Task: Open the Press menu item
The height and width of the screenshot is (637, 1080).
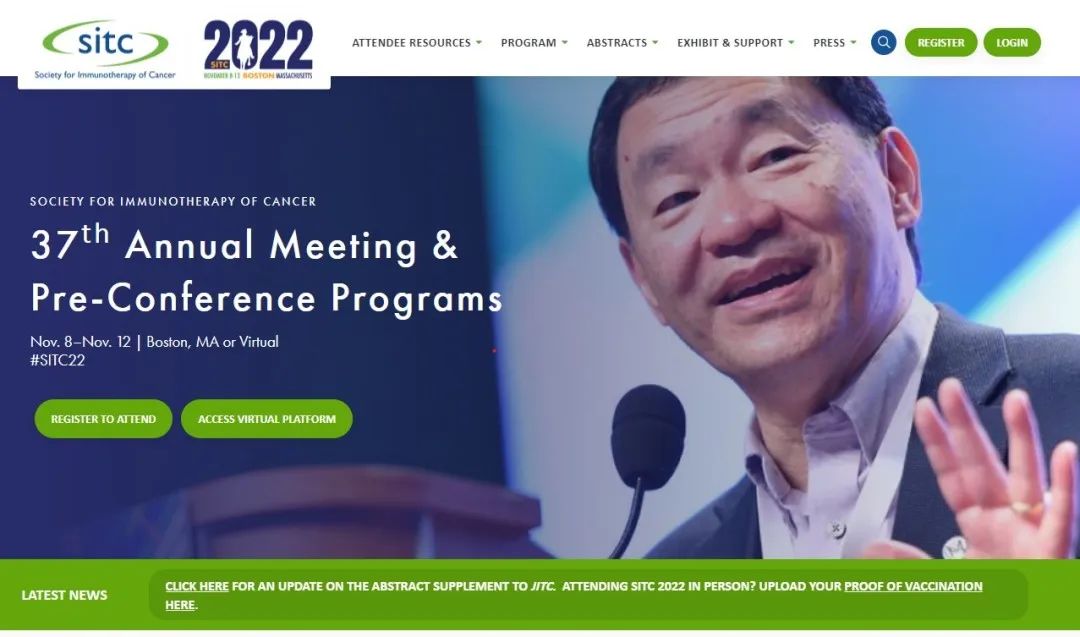Action: click(829, 43)
